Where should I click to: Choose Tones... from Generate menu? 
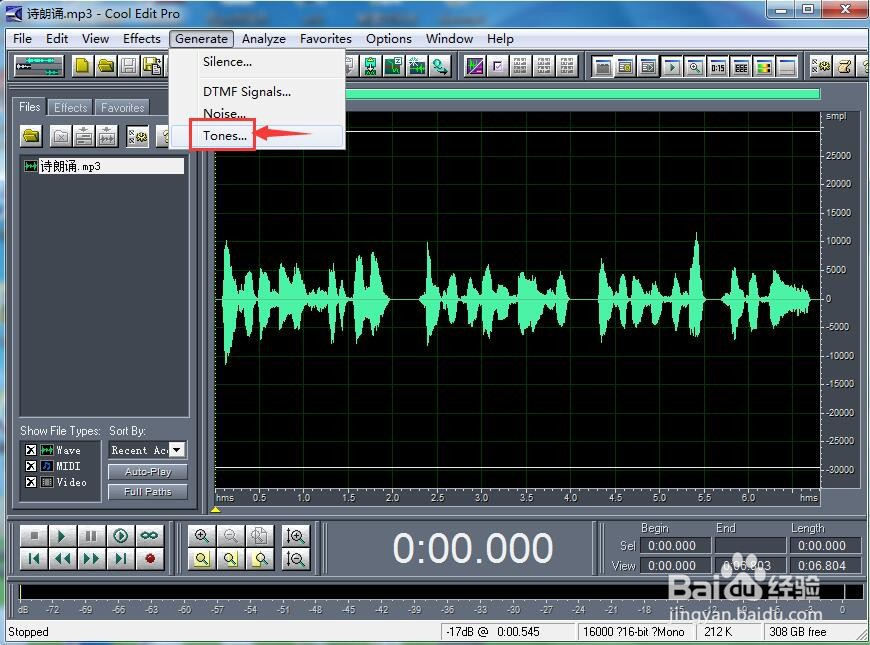[x=257, y=135]
